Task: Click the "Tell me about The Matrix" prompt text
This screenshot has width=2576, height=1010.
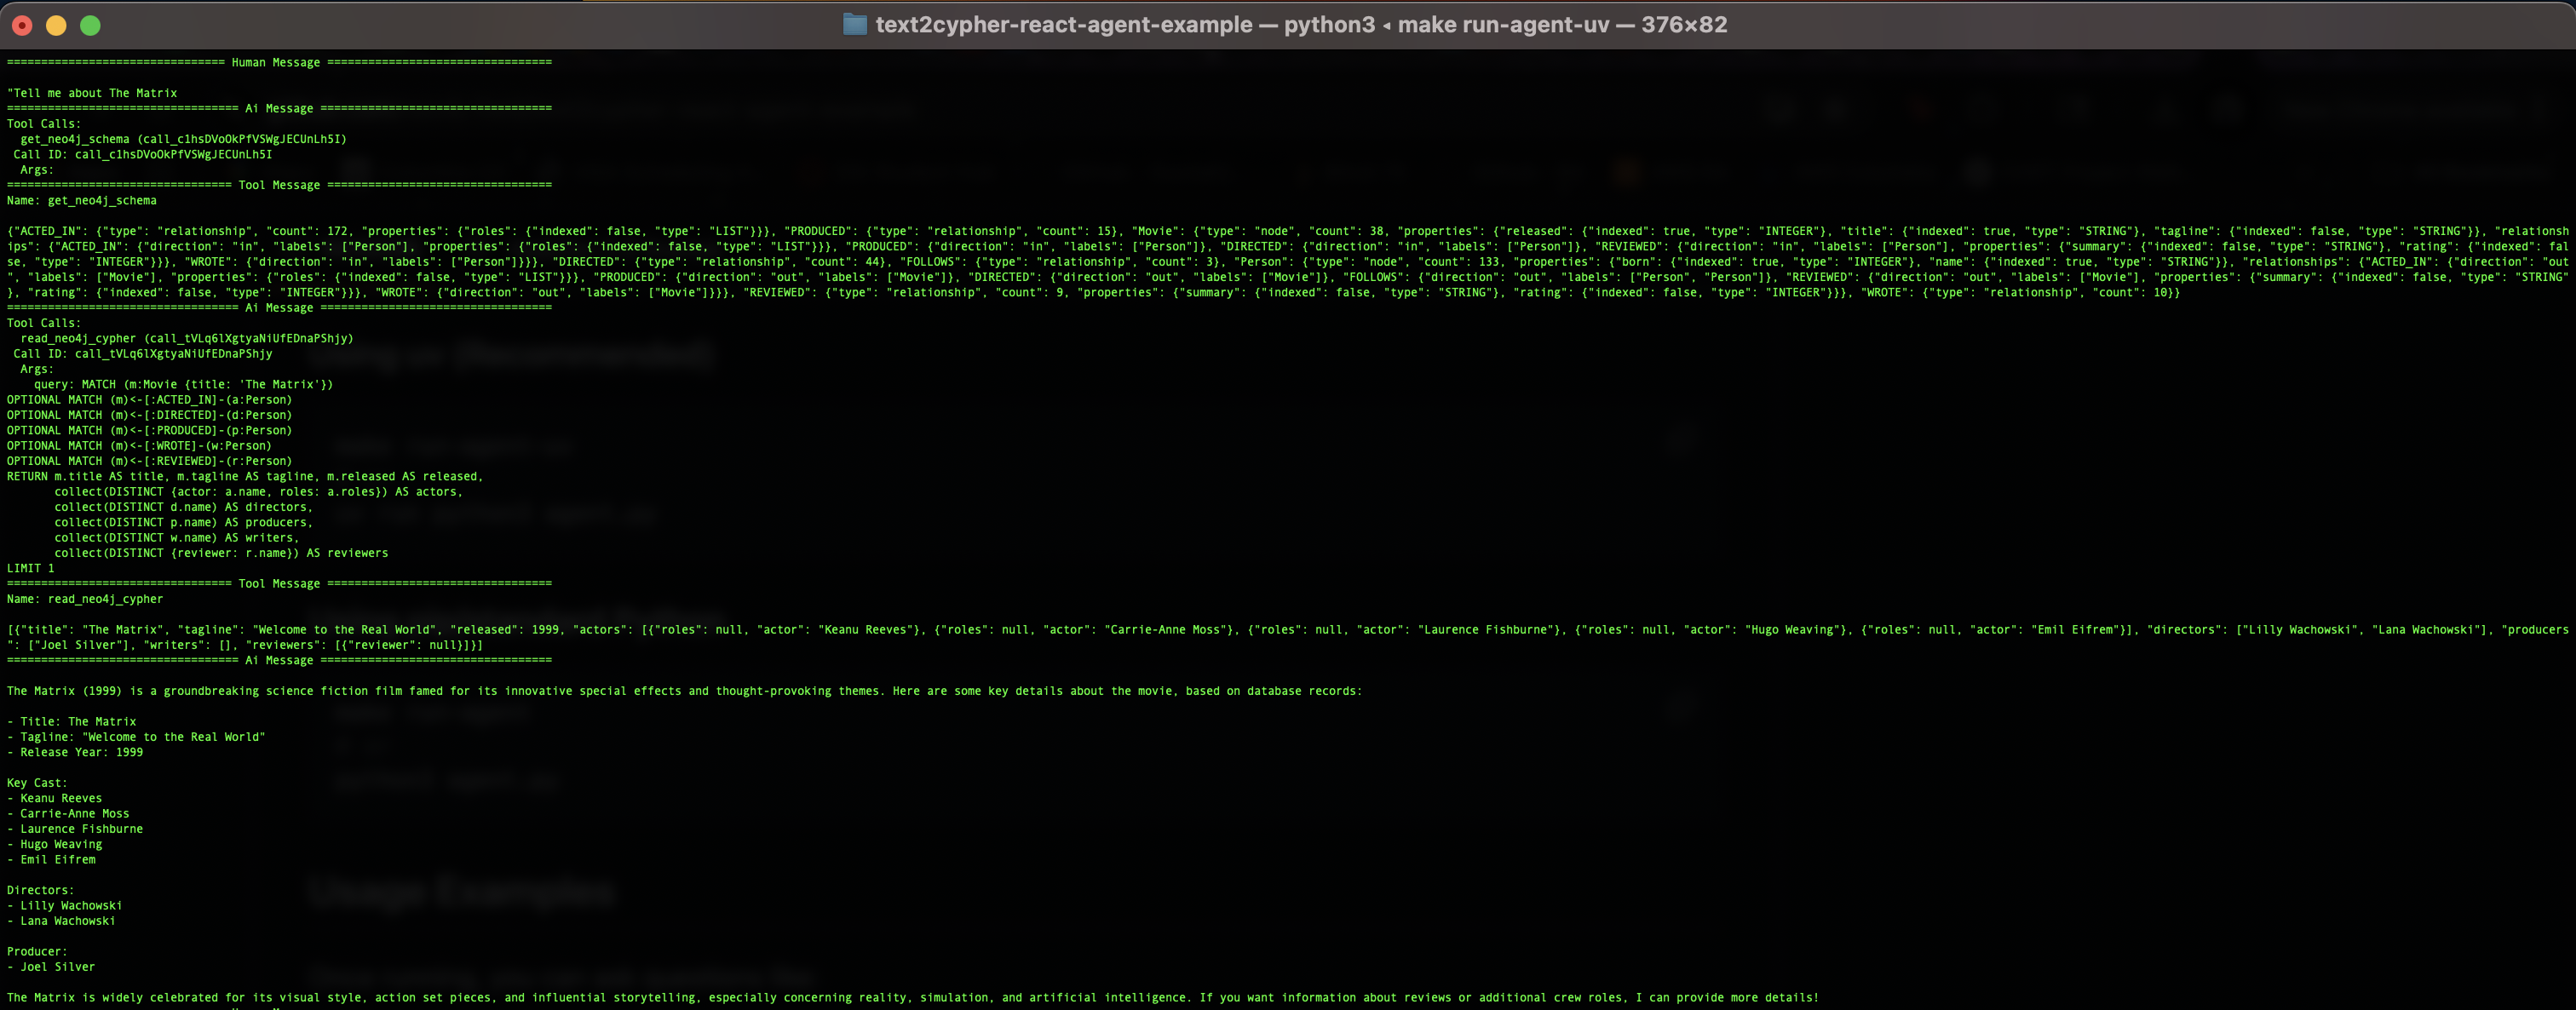Action: click(x=92, y=93)
